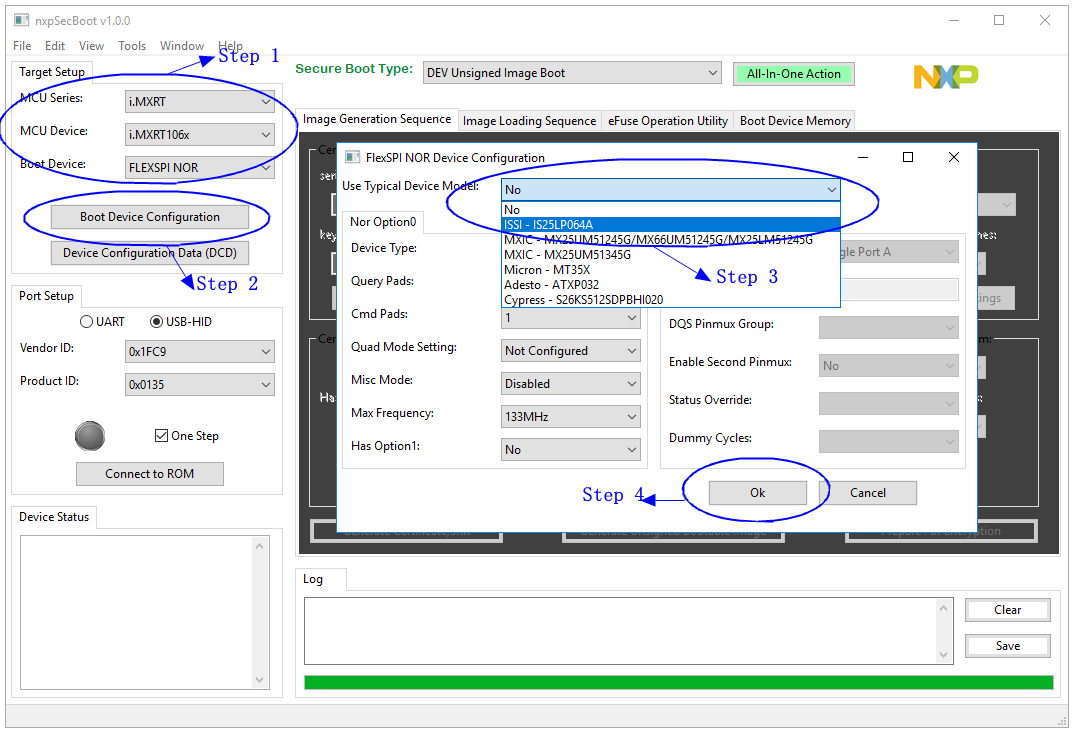Switch to the Image Loading Sequence tab
Image resolution: width=1074 pixels, height=733 pixels.
(x=529, y=120)
